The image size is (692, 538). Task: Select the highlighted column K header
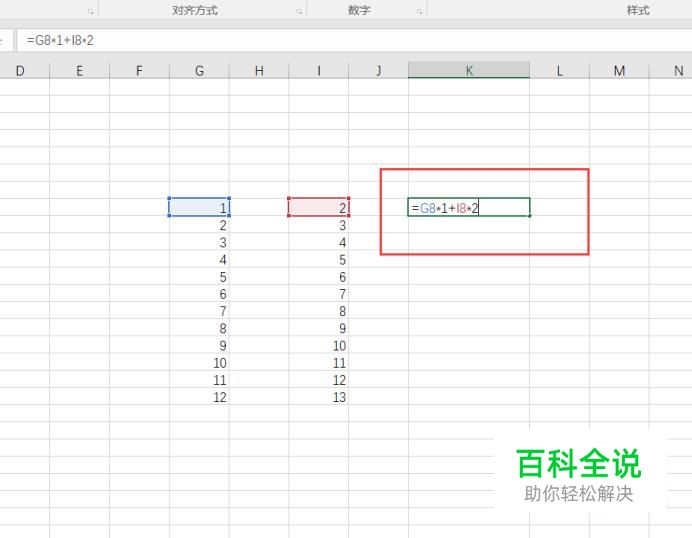click(469, 71)
